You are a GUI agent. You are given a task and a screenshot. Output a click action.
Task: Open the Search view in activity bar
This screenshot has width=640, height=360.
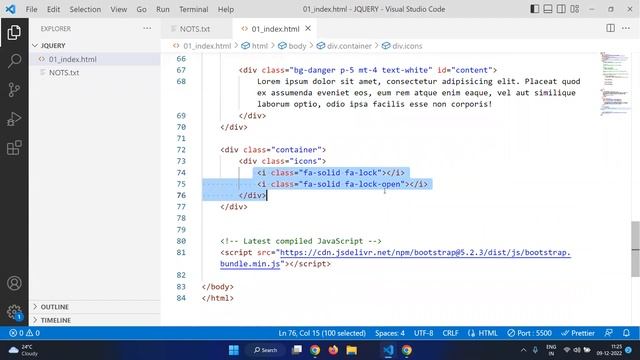pyautogui.click(x=14, y=61)
